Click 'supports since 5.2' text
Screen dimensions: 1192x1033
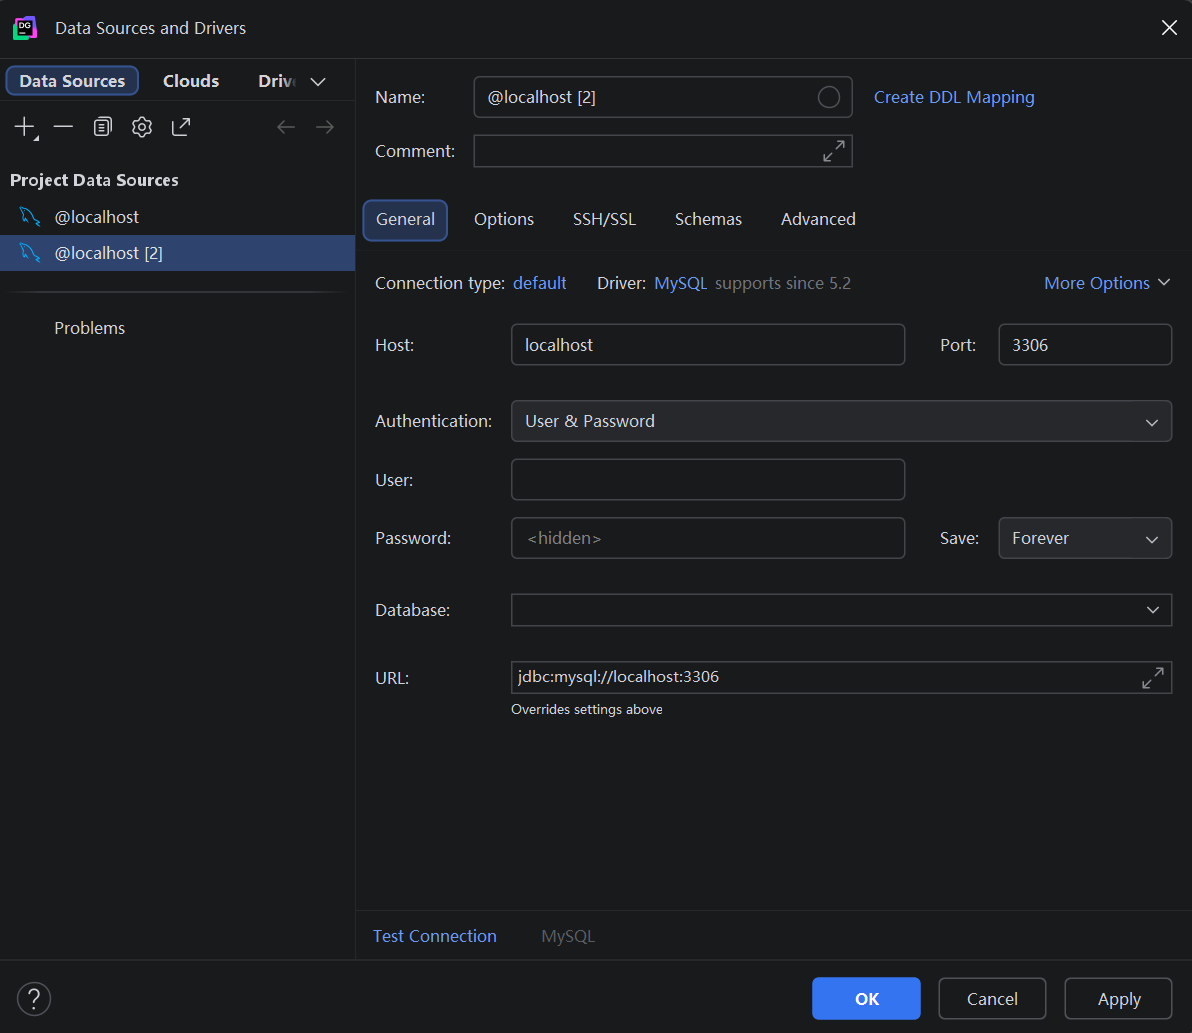coord(783,284)
